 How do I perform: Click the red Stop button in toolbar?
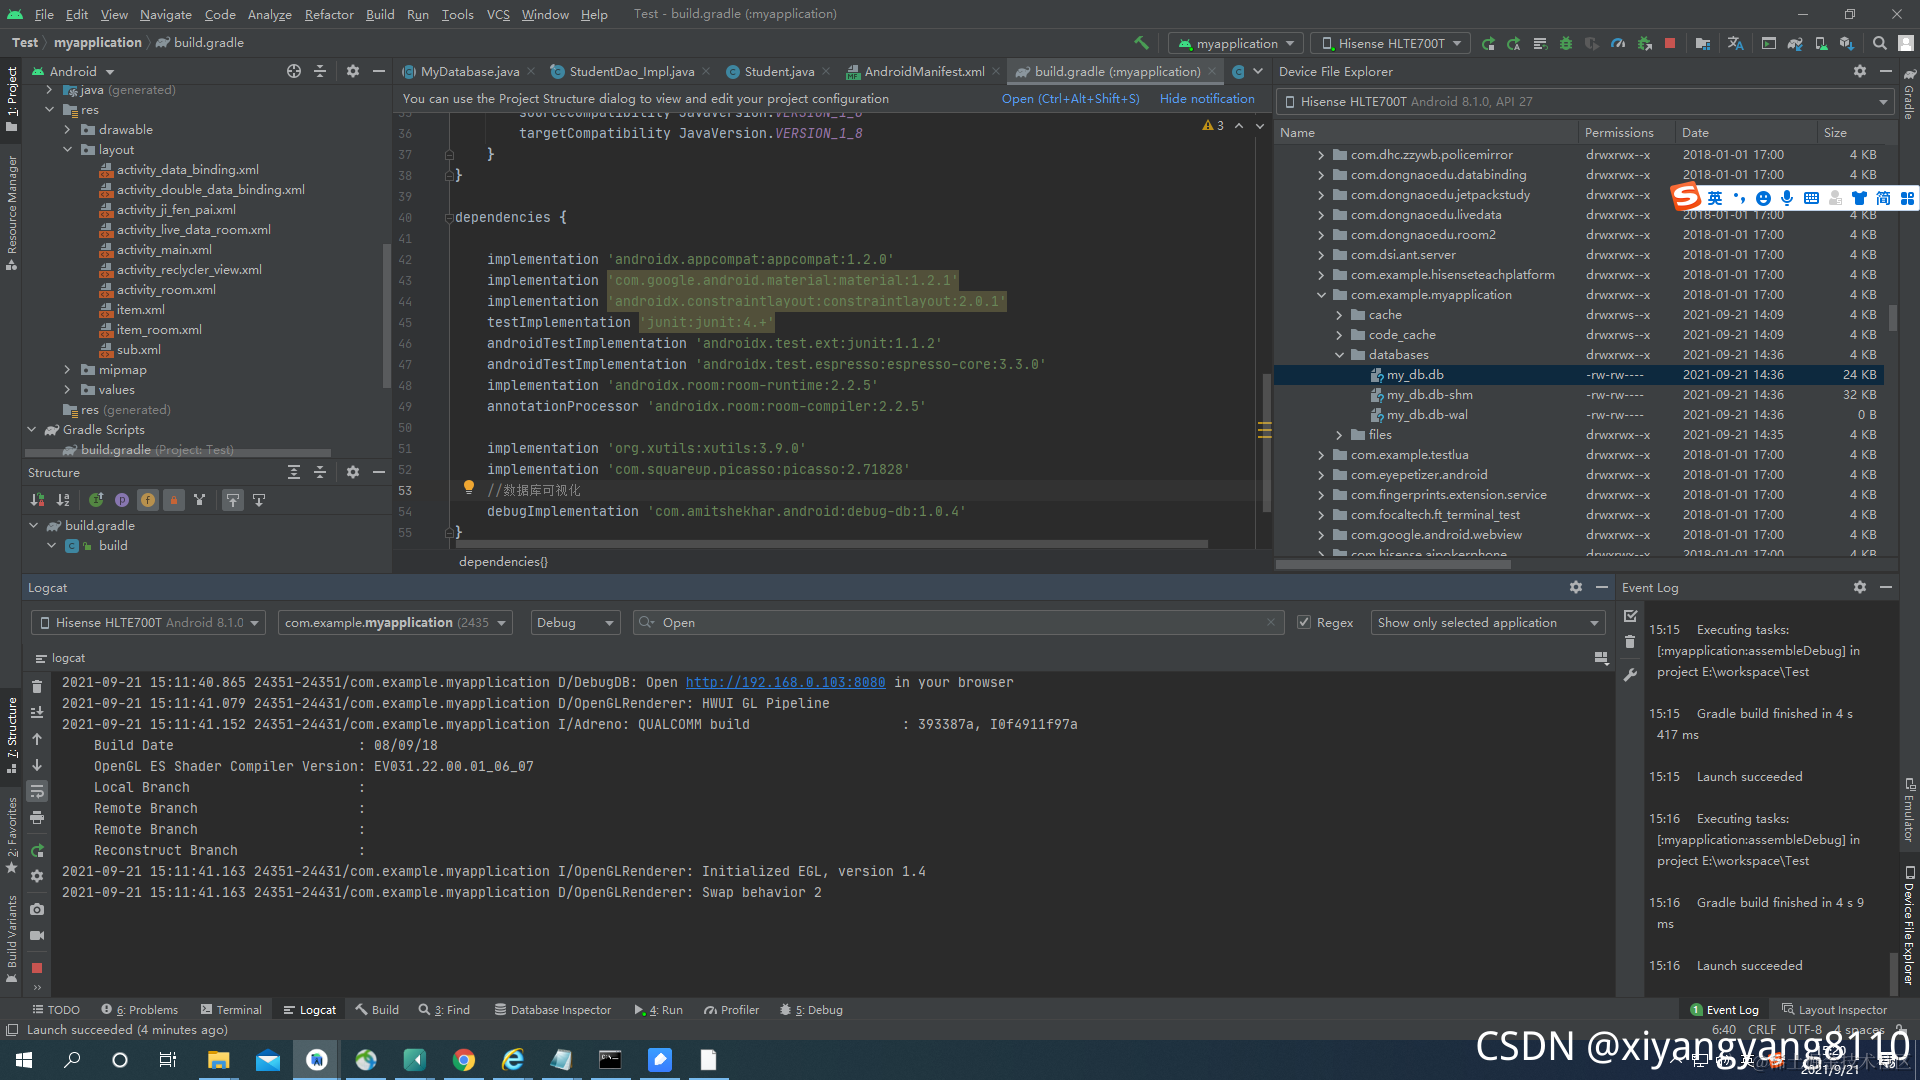coord(1670,43)
